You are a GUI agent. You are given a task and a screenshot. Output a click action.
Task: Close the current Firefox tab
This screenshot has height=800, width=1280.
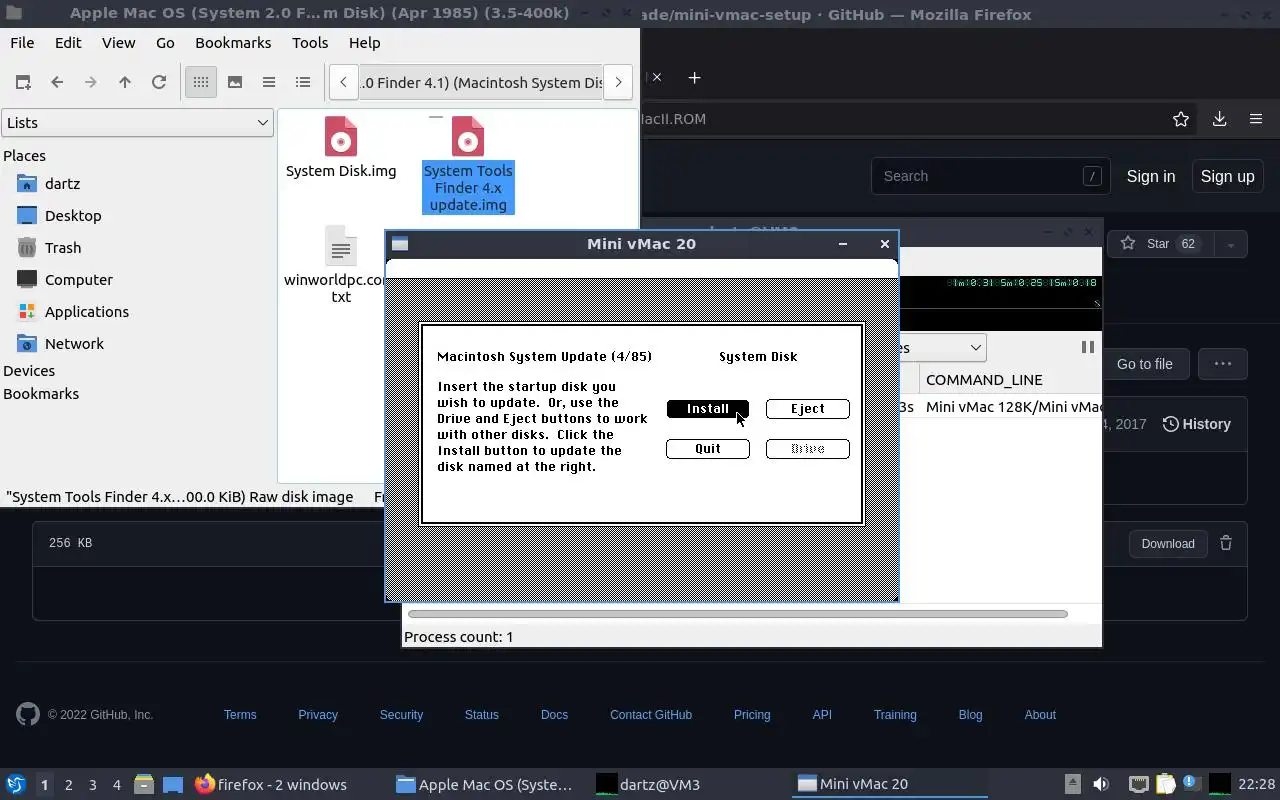point(657,77)
